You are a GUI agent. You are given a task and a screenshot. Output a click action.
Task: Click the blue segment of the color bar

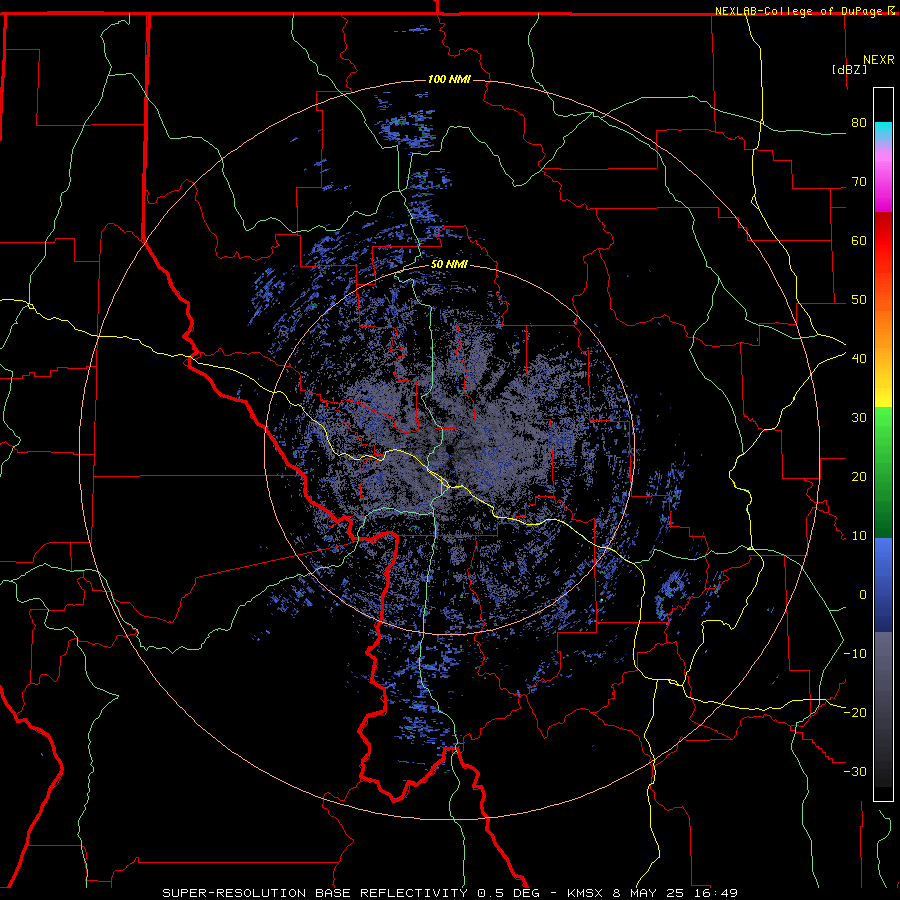point(883,584)
